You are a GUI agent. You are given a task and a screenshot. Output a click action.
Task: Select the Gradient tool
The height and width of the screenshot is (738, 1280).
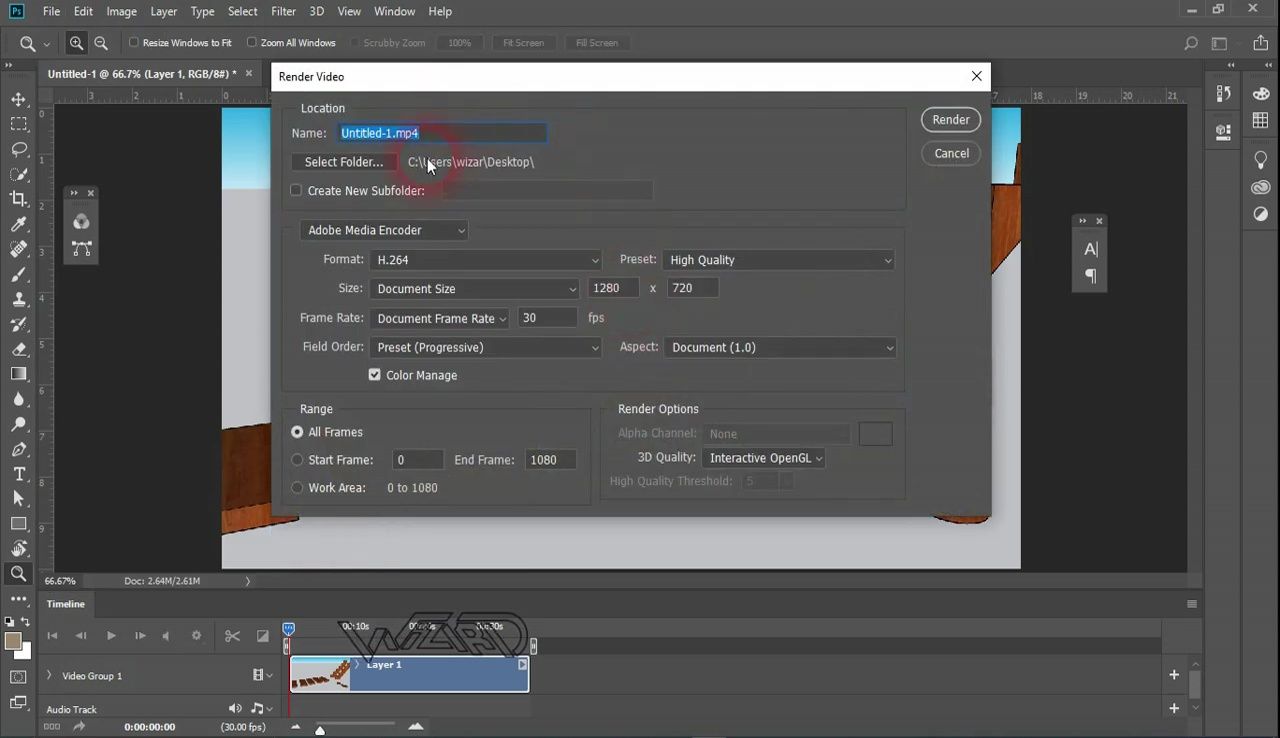[x=19, y=374]
